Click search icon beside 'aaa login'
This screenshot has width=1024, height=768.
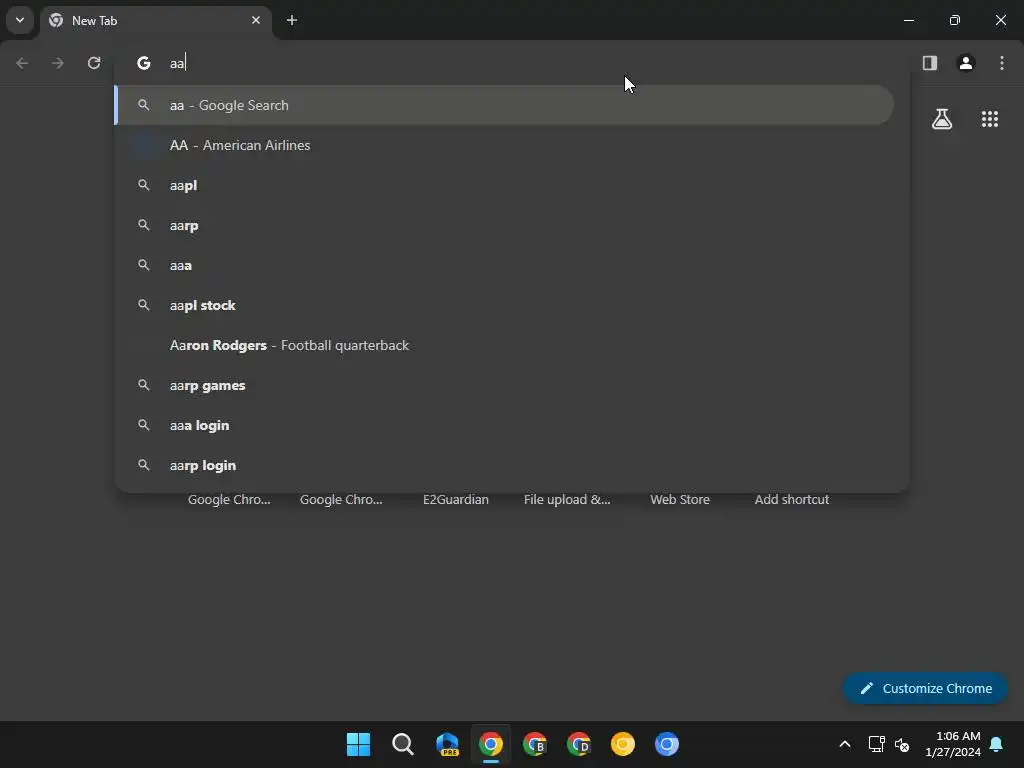click(144, 424)
